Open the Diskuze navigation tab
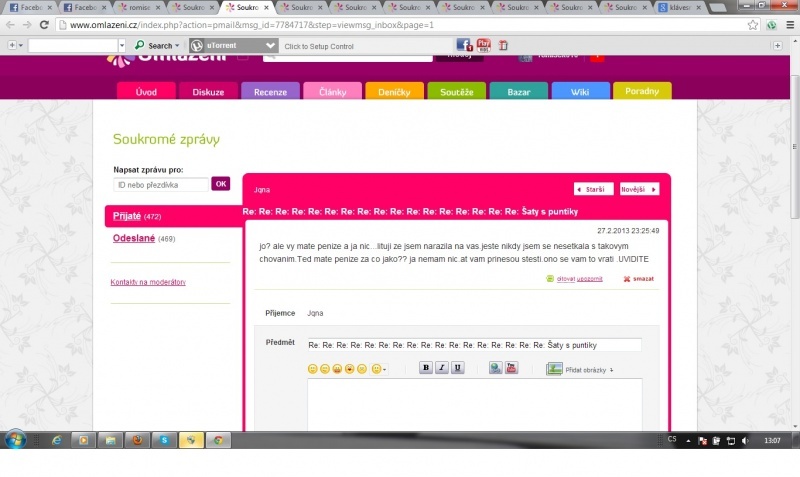This screenshot has width=800, height=477. click(208, 92)
